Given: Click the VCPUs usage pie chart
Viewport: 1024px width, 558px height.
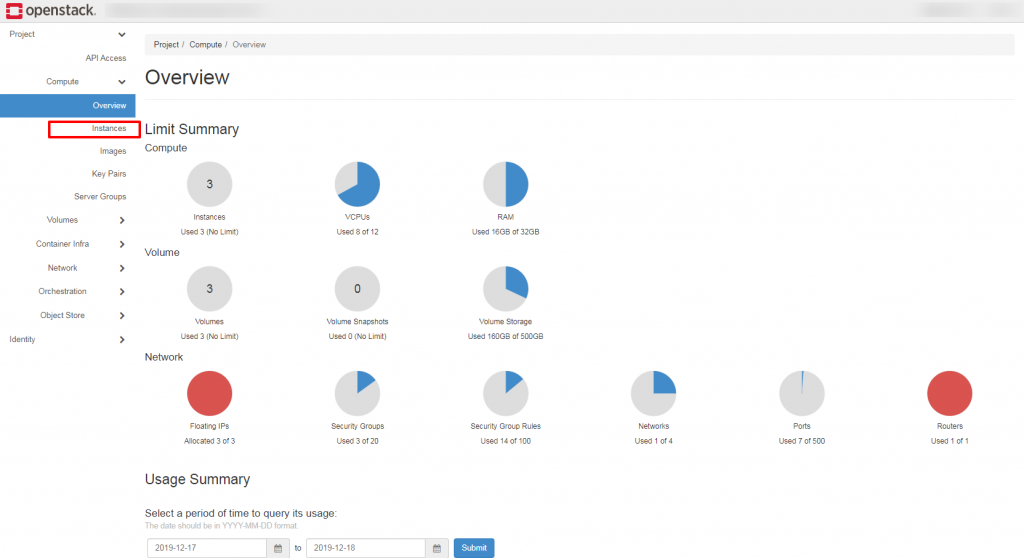Looking at the screenshot, I should point(357,184).
